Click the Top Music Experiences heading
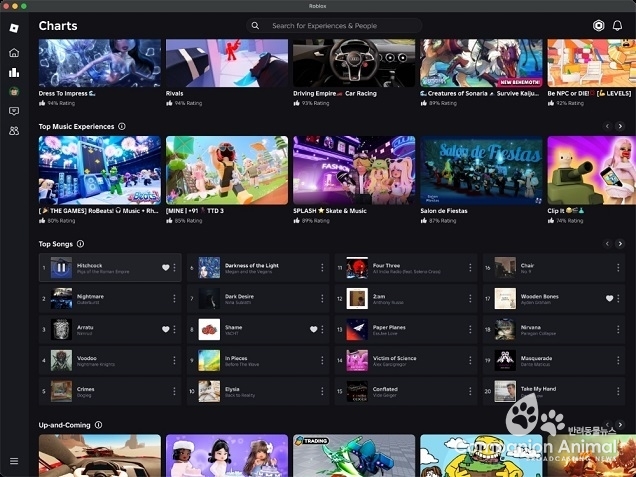 point(76,127)
